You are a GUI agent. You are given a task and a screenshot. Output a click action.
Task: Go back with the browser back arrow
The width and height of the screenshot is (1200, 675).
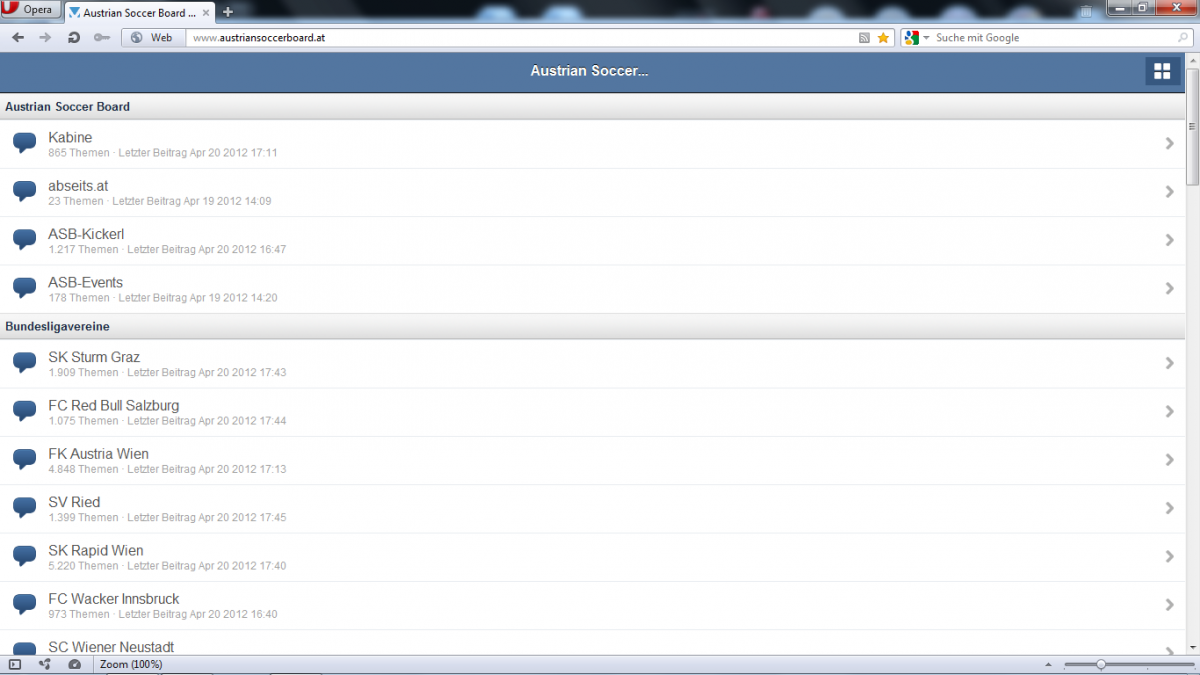click(18, 38)
